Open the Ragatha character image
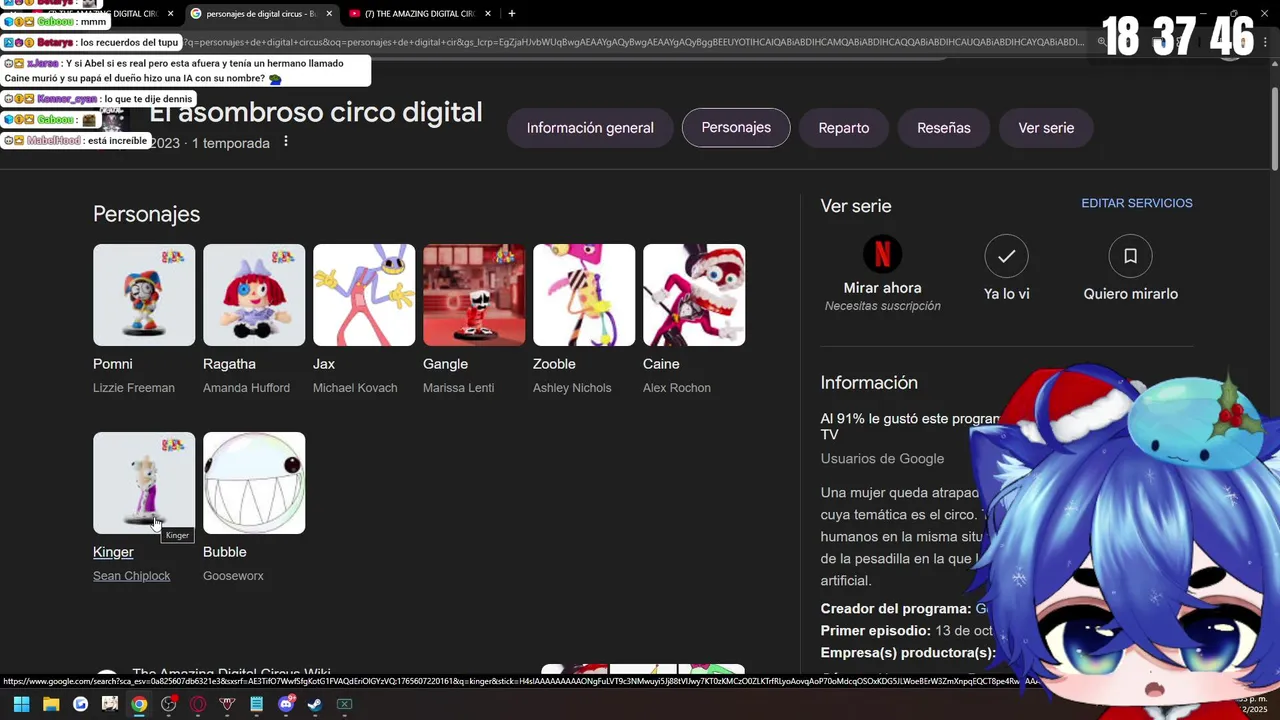Screen dimensions: 1280x720 pyautogui.click(x=254, y=295)
